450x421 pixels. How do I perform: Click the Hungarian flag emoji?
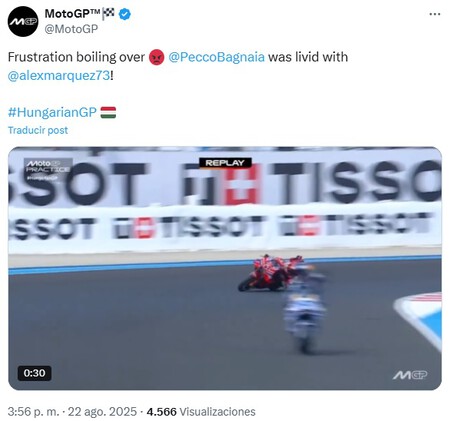tap(108, 112)
